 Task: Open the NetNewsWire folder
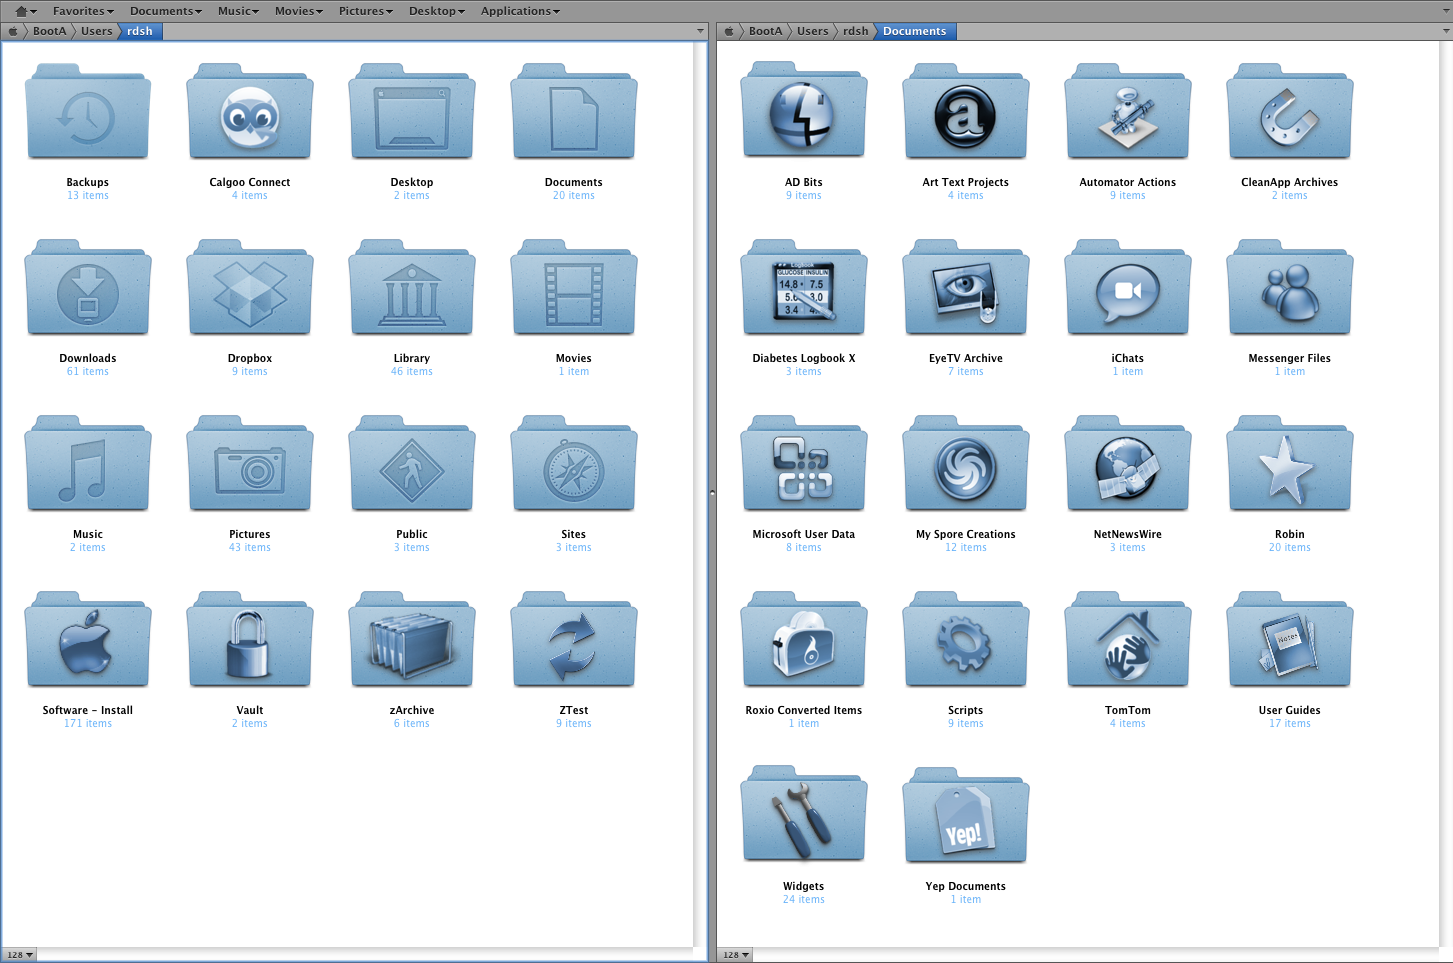(x=1127, y=464)
